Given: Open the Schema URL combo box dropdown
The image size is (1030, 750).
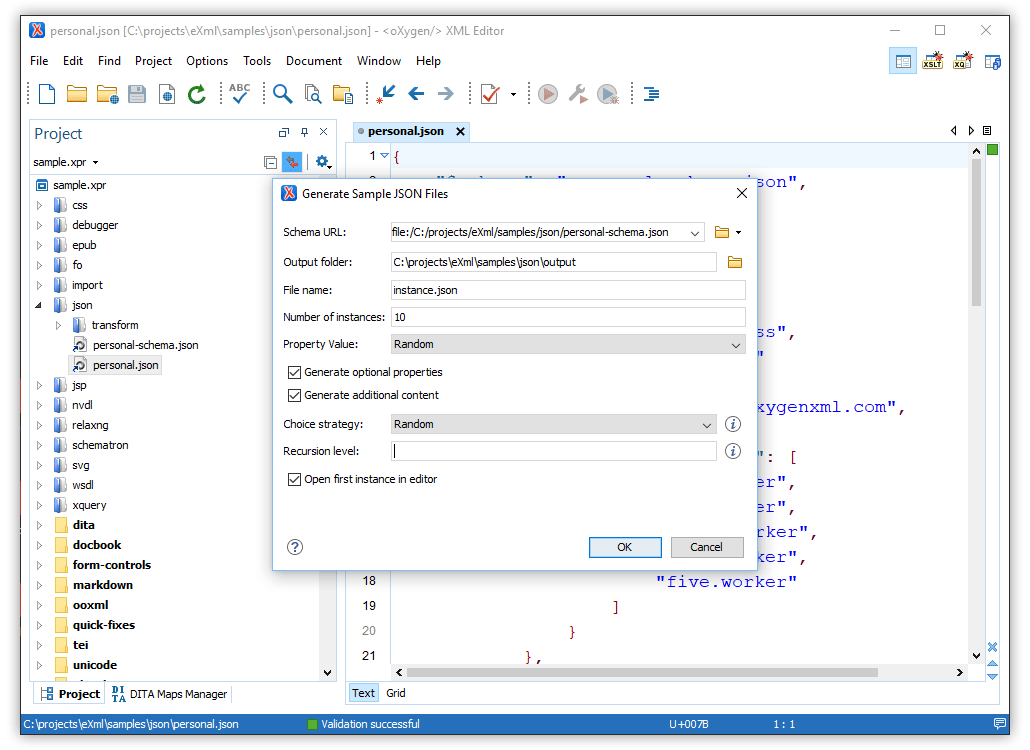Looking at the screenshot, I should pos(694,232).
